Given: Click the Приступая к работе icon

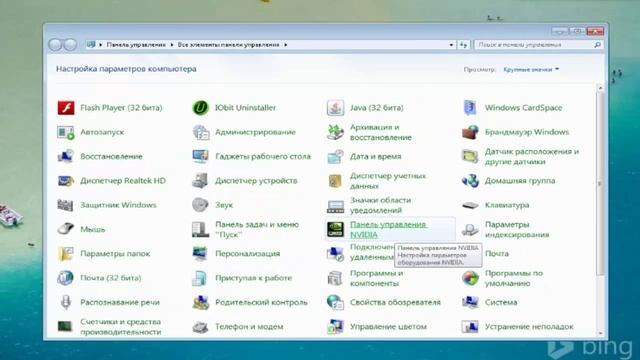Looking at the screenshot, I should pos(200,278).
